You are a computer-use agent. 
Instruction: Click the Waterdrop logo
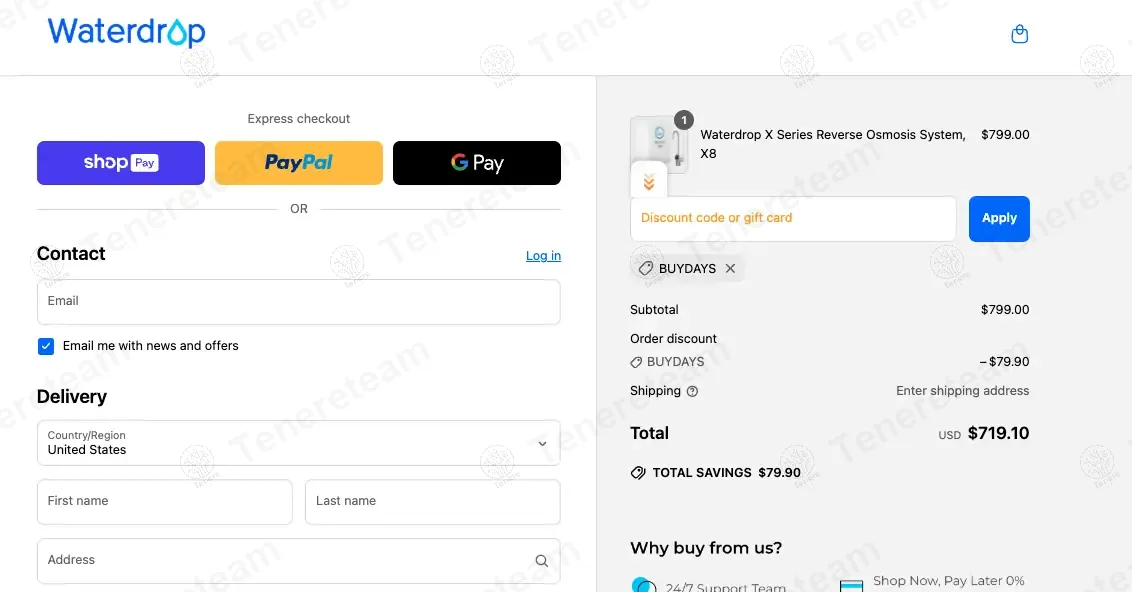click(126, 32)
